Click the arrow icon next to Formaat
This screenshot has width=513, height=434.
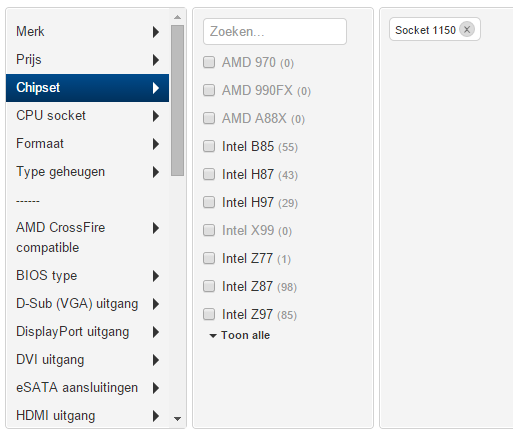click(155, 144)
